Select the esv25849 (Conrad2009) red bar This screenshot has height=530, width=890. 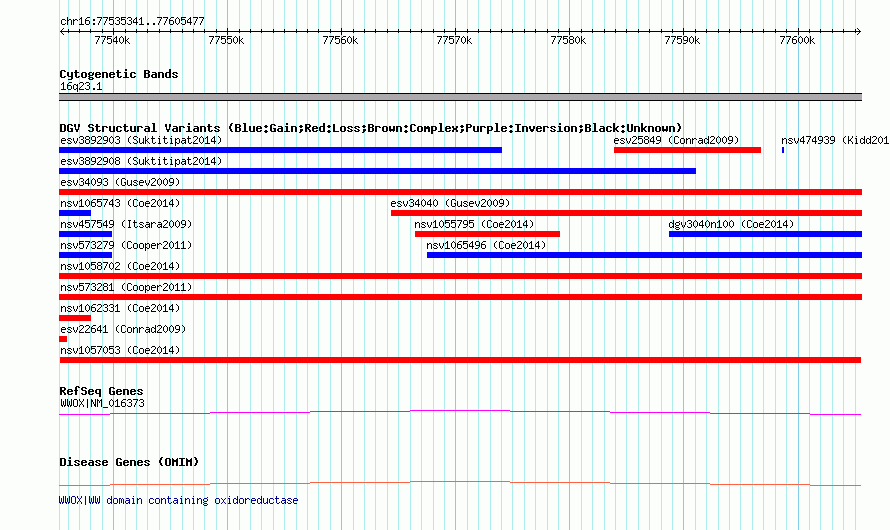[687, 150]
